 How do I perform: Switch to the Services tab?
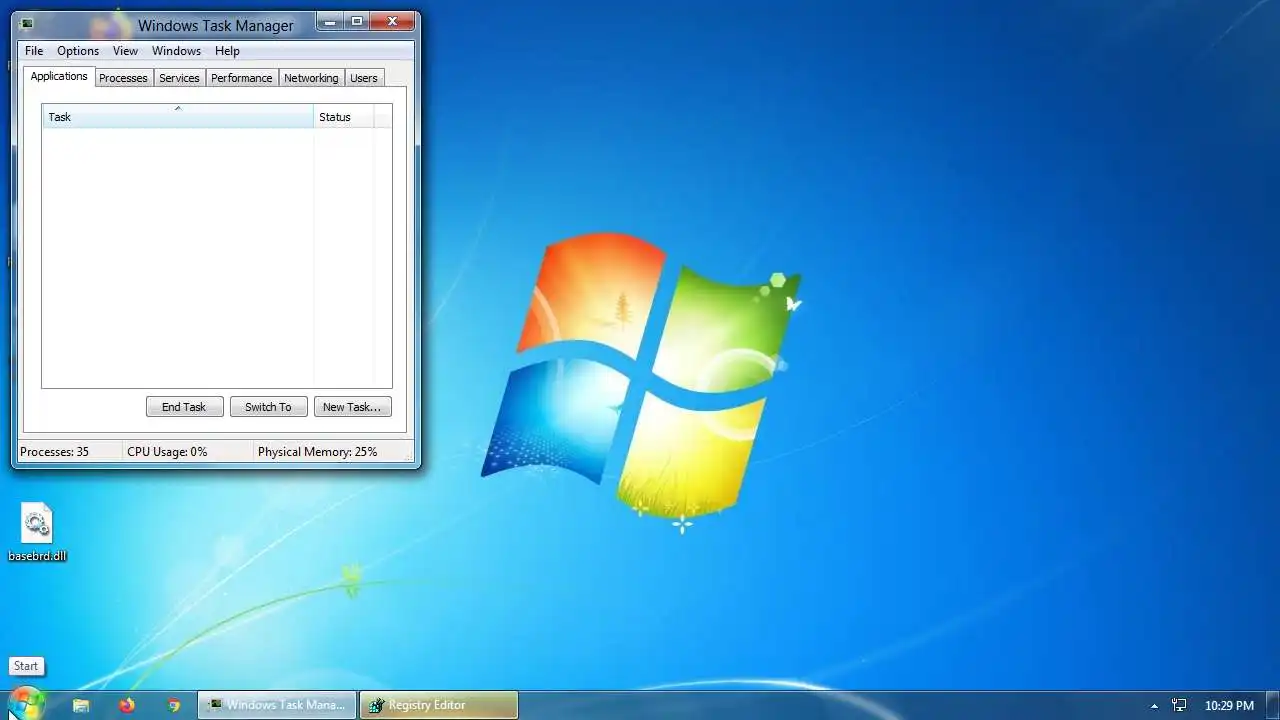coord(179,78)
